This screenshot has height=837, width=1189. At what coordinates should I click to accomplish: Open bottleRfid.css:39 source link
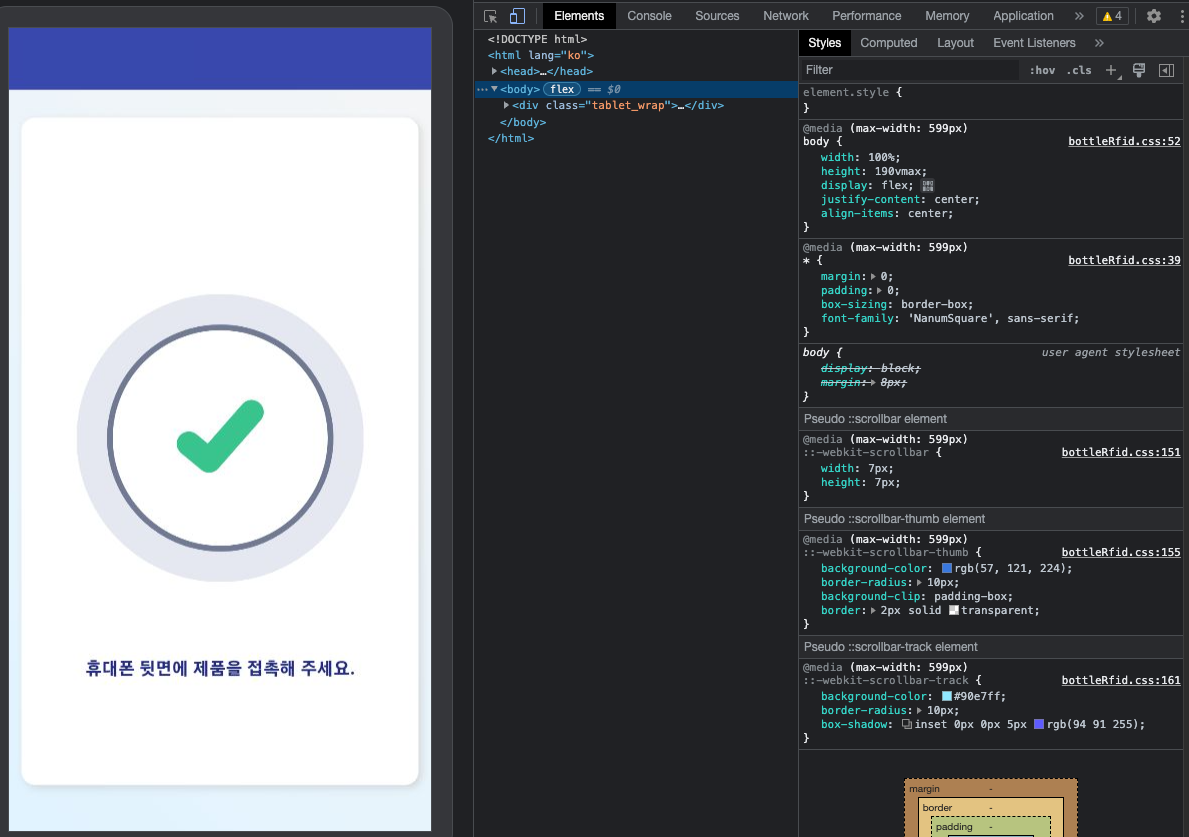click(1124, 261)
